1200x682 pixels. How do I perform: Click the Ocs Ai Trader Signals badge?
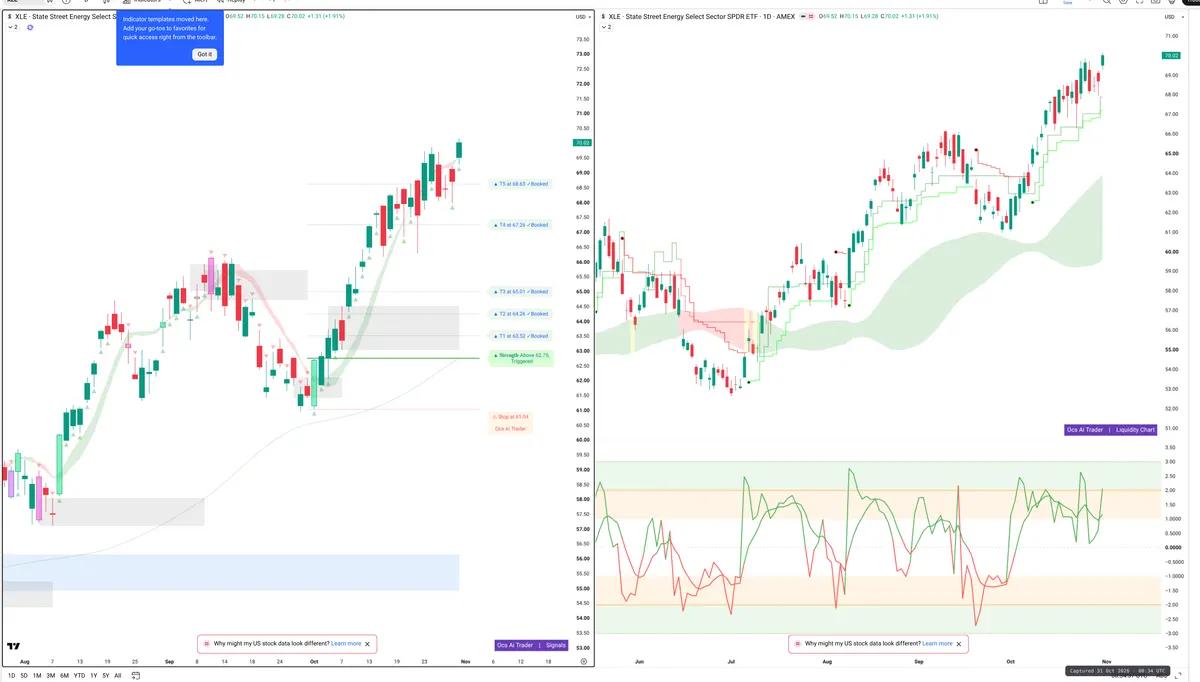point(532,645)
